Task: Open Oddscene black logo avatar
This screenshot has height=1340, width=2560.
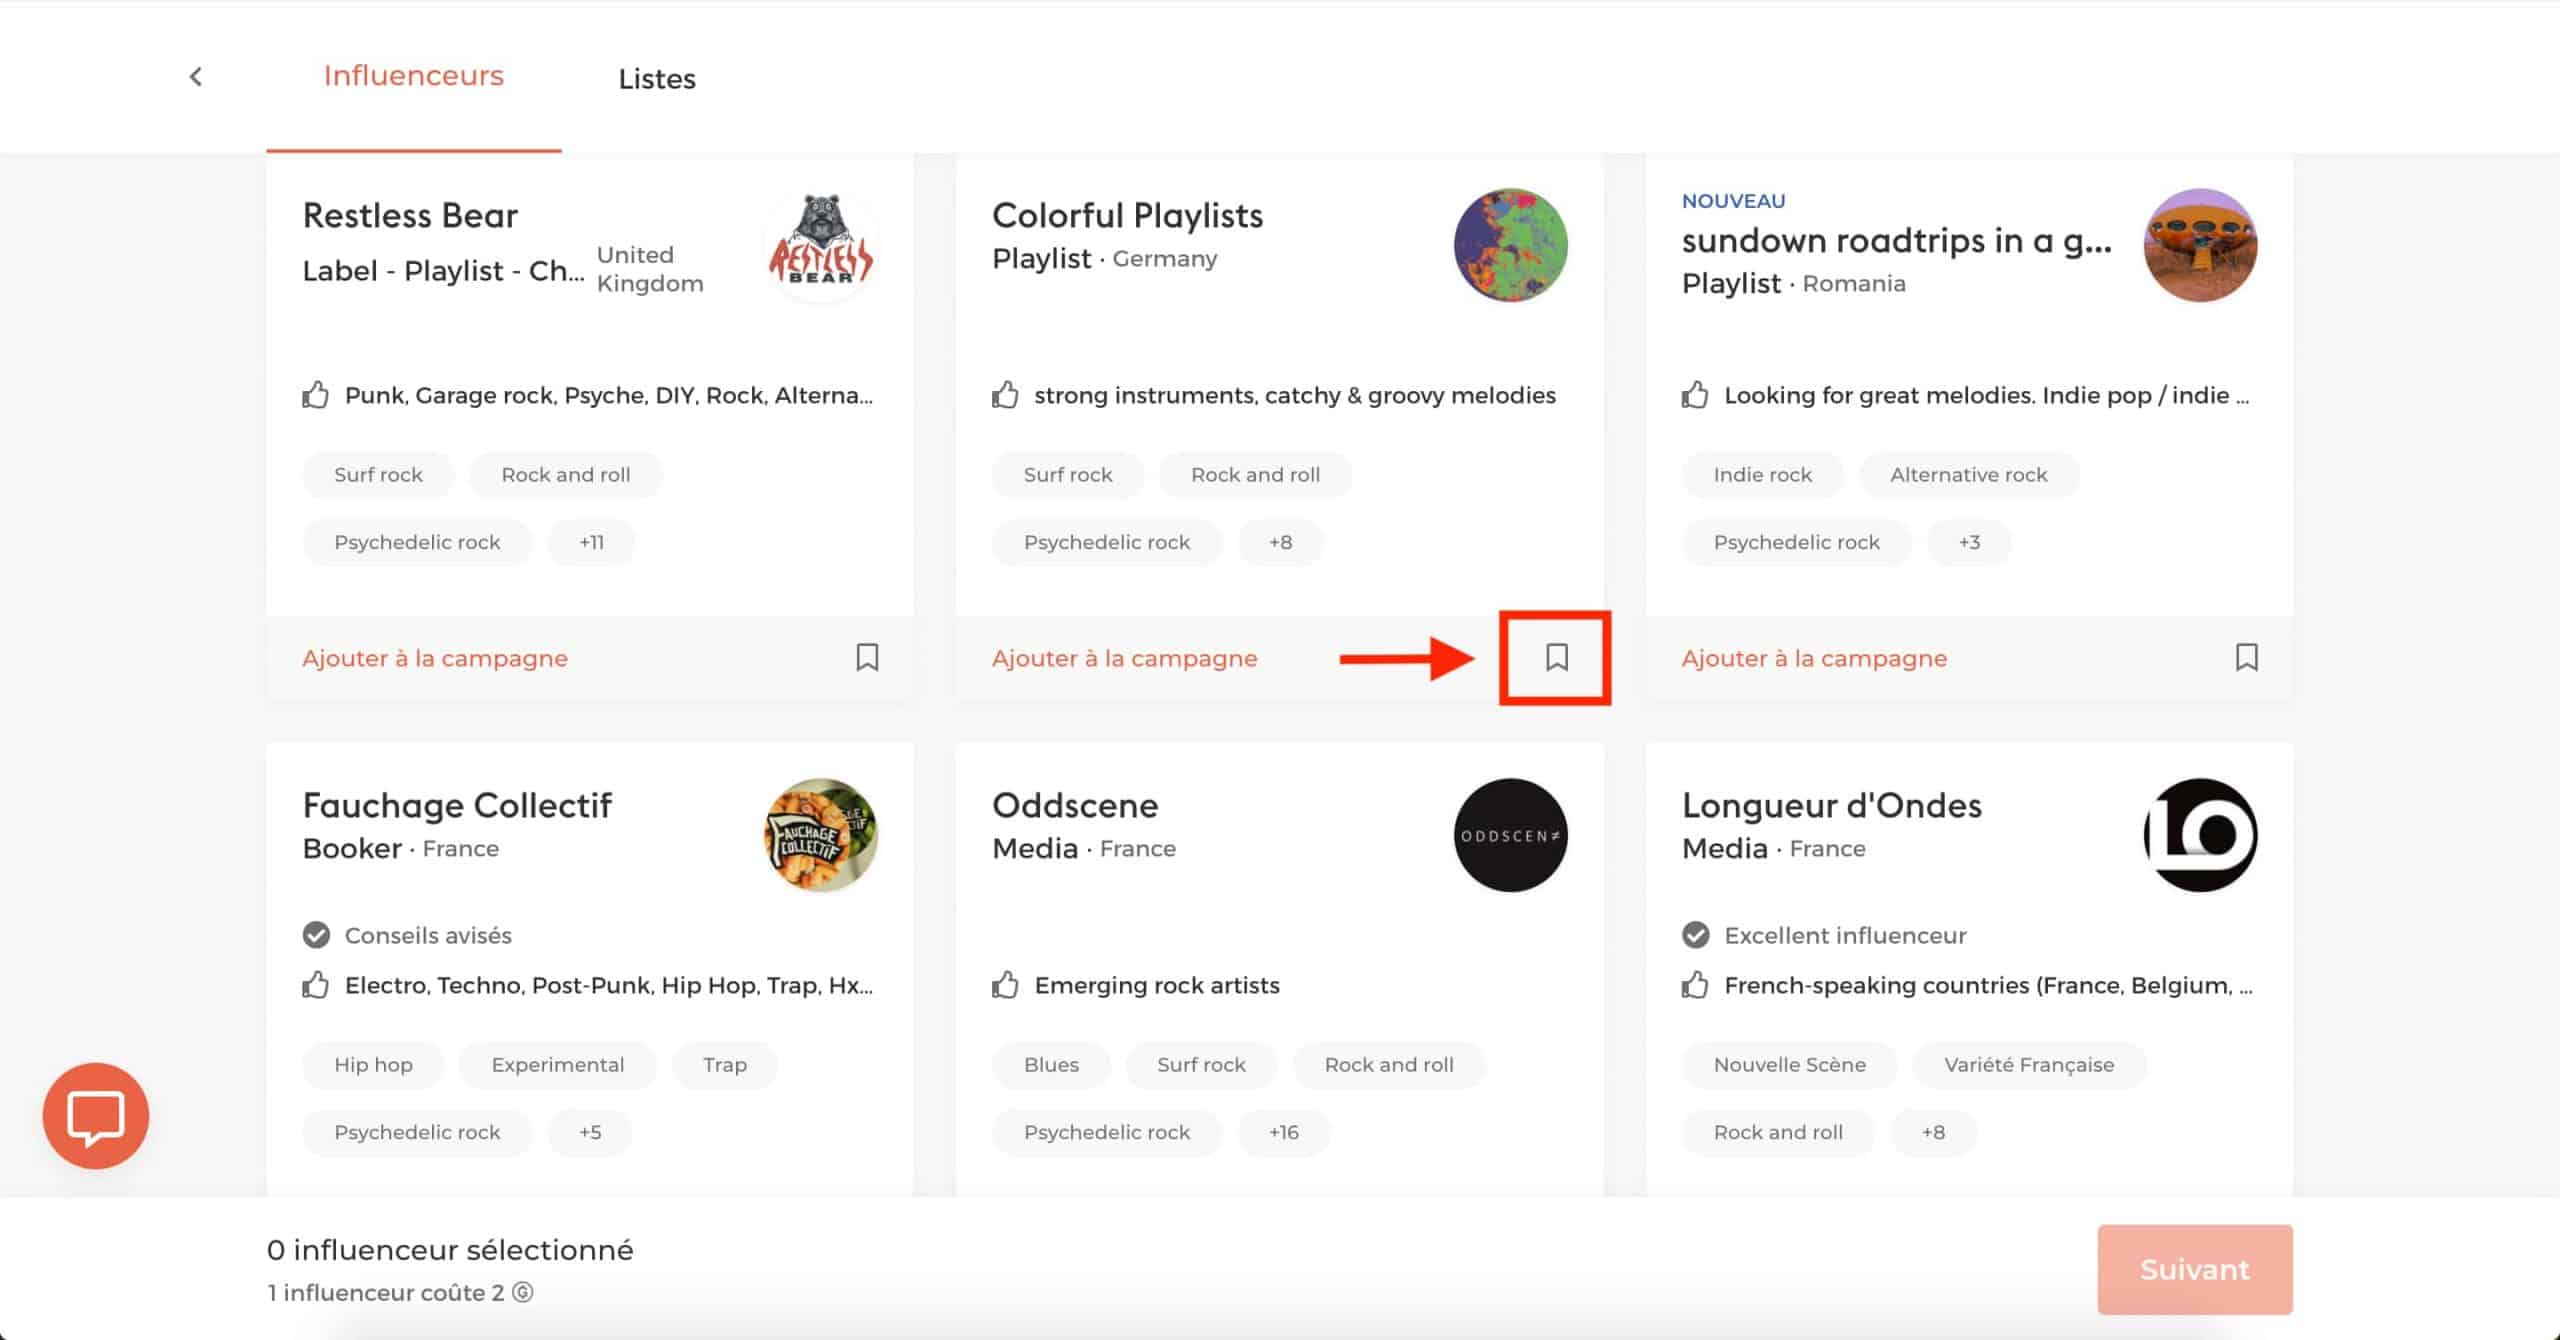Action: coord(1511,835)
